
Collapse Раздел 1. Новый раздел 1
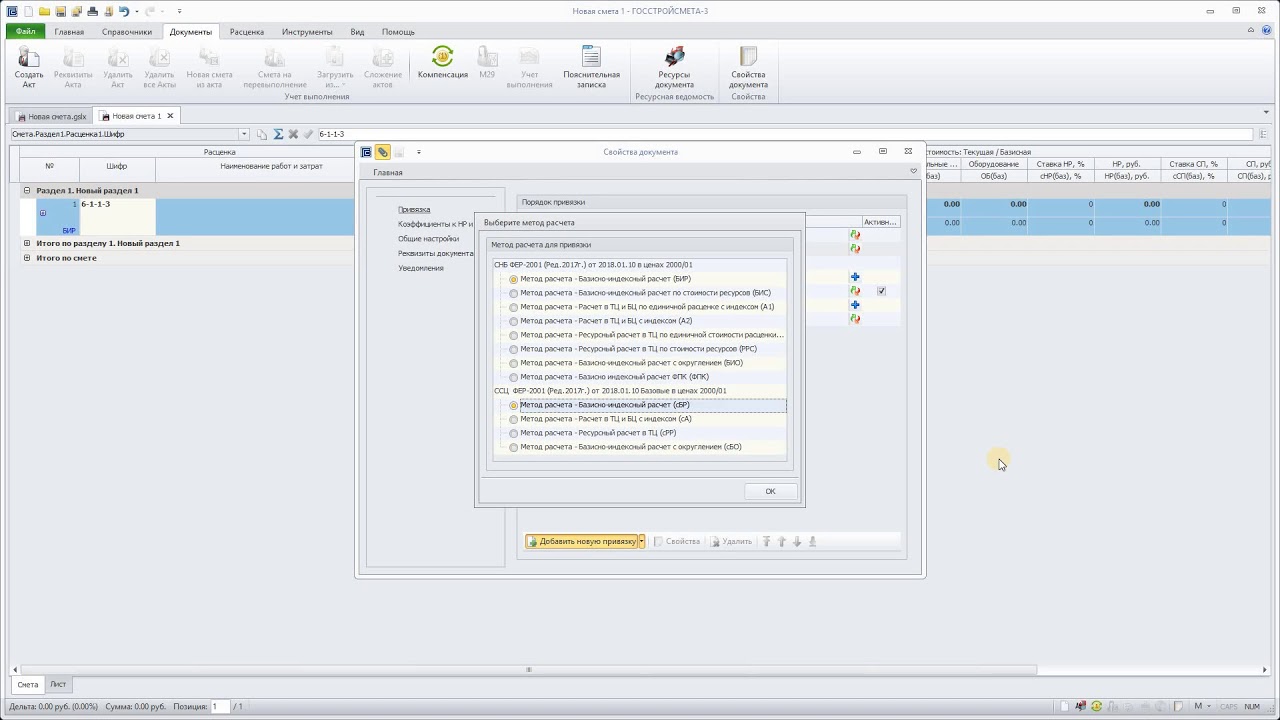(x=27, y=190)
